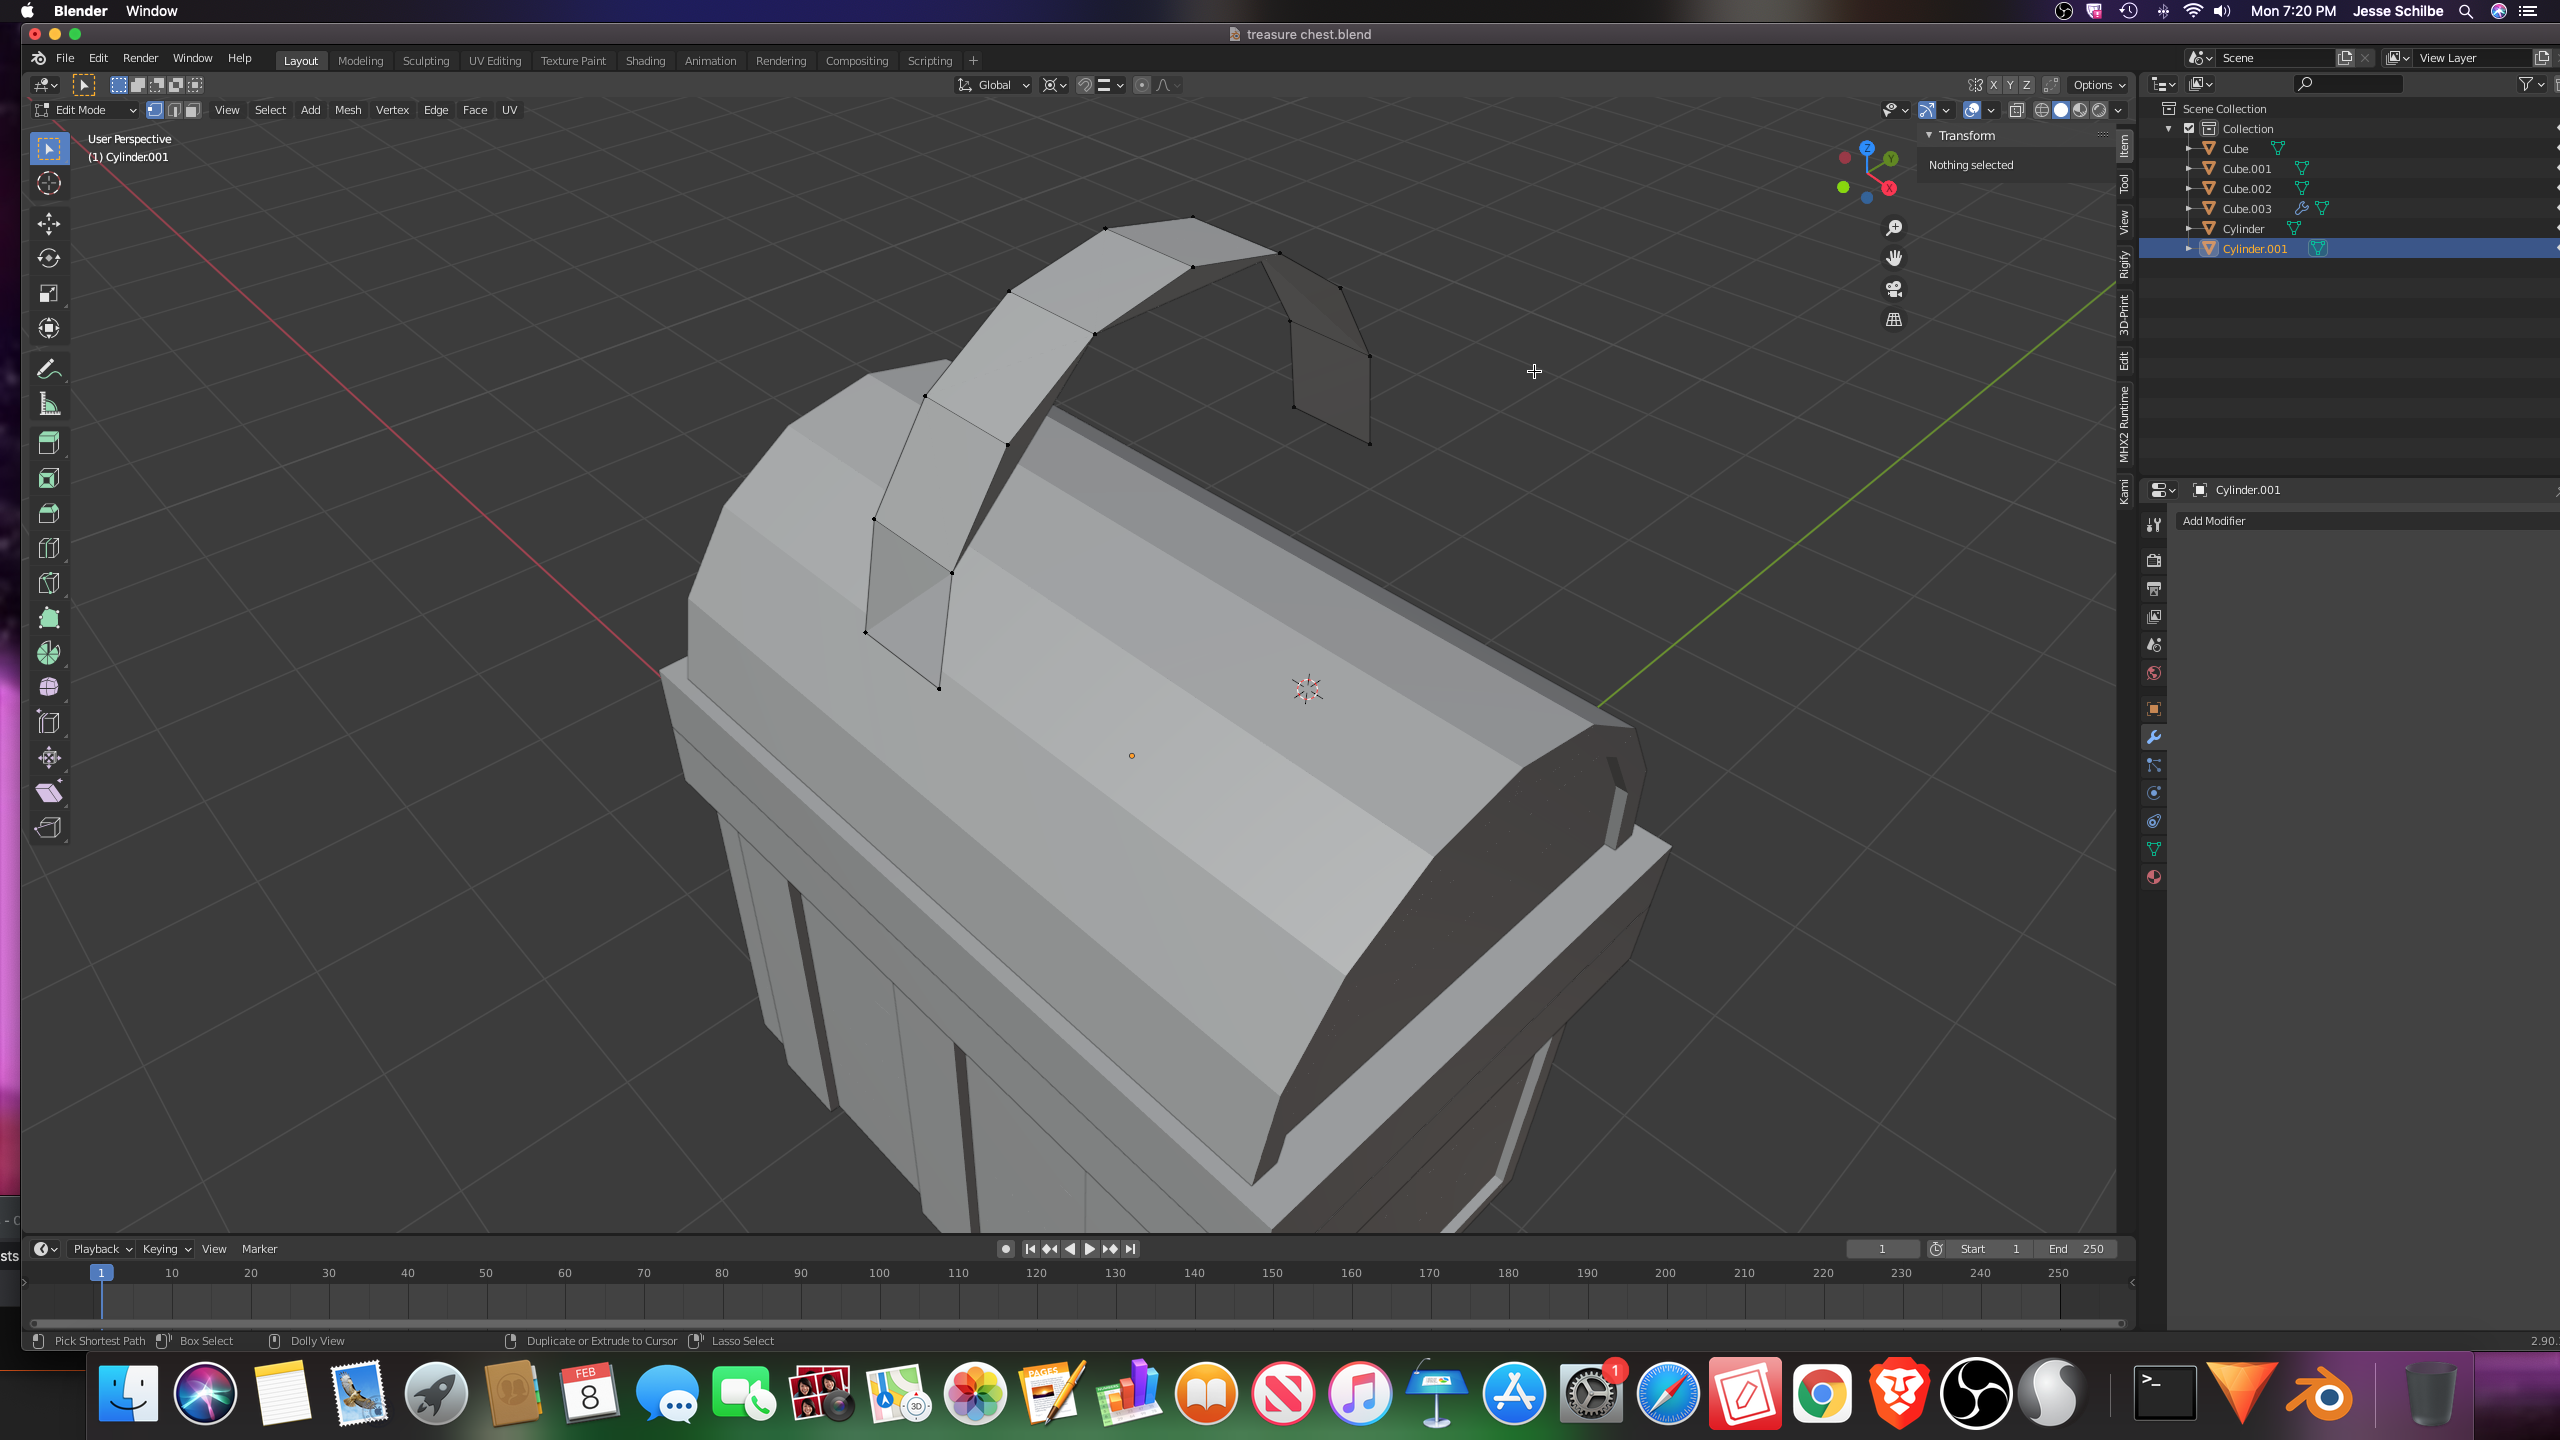
Task: Activate the Rotate tool
Action: (48, 258)
